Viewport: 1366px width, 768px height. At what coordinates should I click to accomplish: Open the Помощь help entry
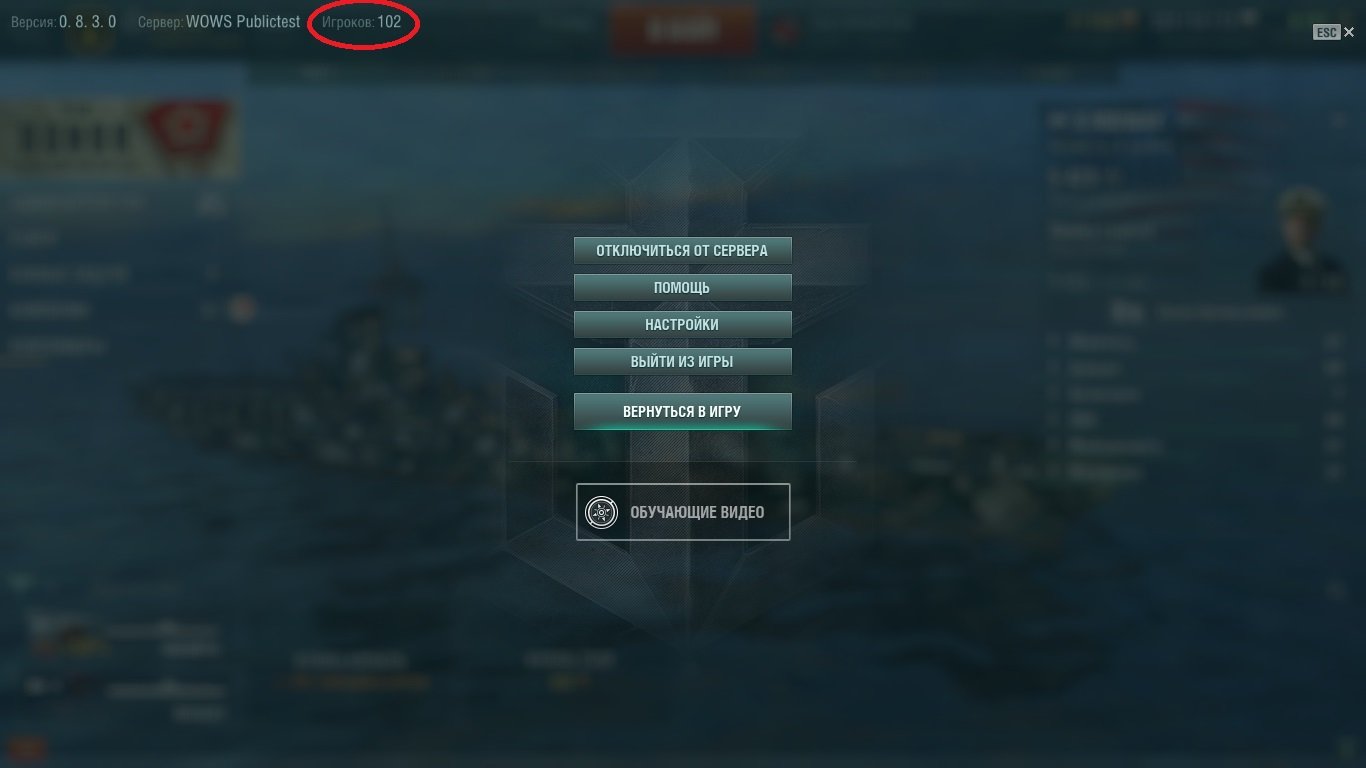(683, 287)
